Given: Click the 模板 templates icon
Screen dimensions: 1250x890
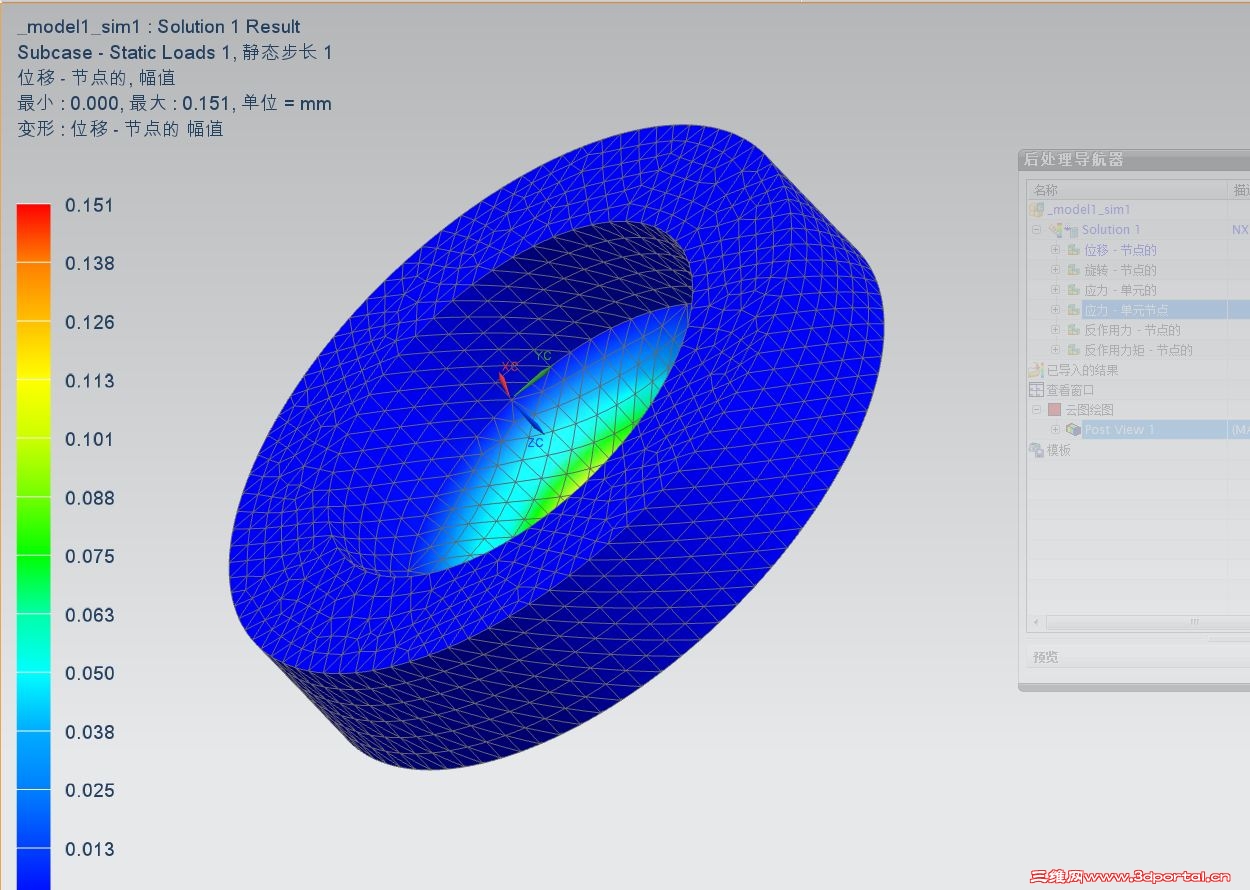Looking at the screenshot, I should [1037, 450].
